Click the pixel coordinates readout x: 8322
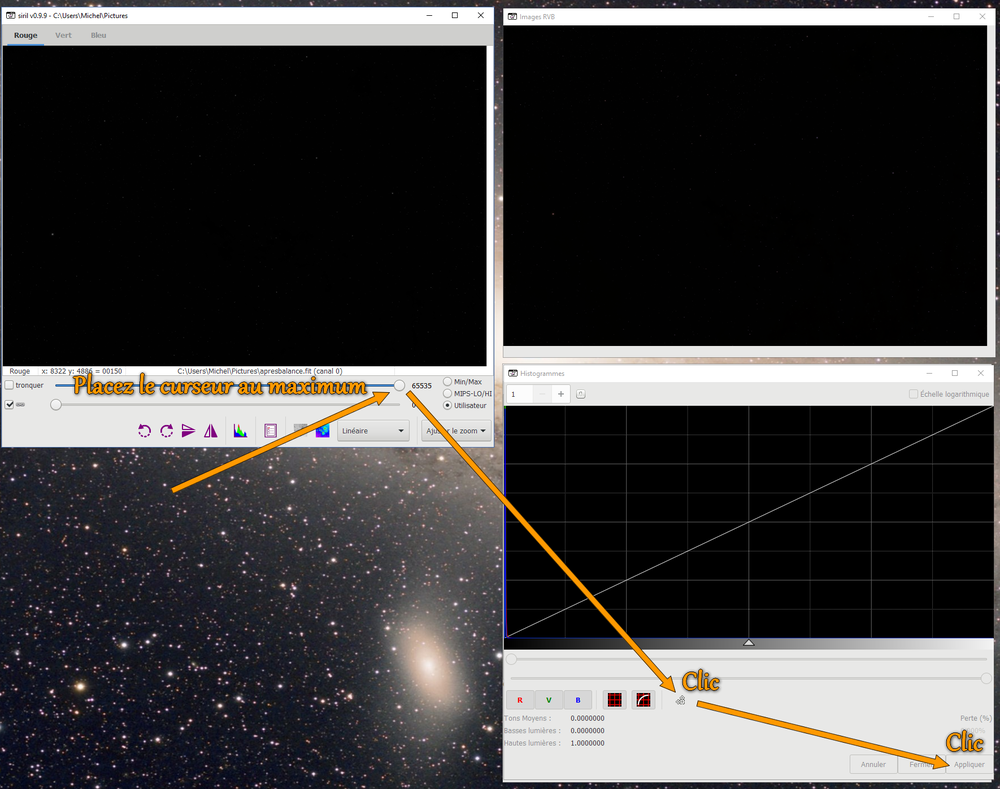This screenshot has height=789, width=1000. pyautogui.click(x=82, y=371)
